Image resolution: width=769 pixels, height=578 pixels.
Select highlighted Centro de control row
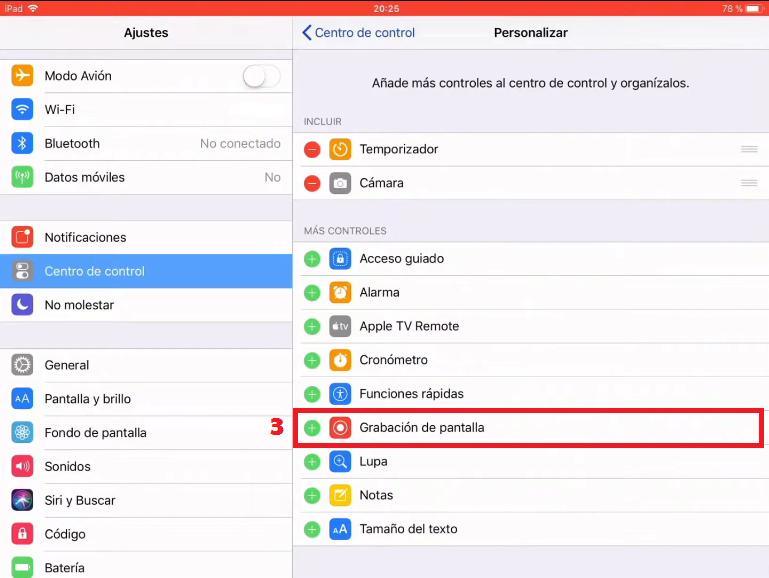146,271
